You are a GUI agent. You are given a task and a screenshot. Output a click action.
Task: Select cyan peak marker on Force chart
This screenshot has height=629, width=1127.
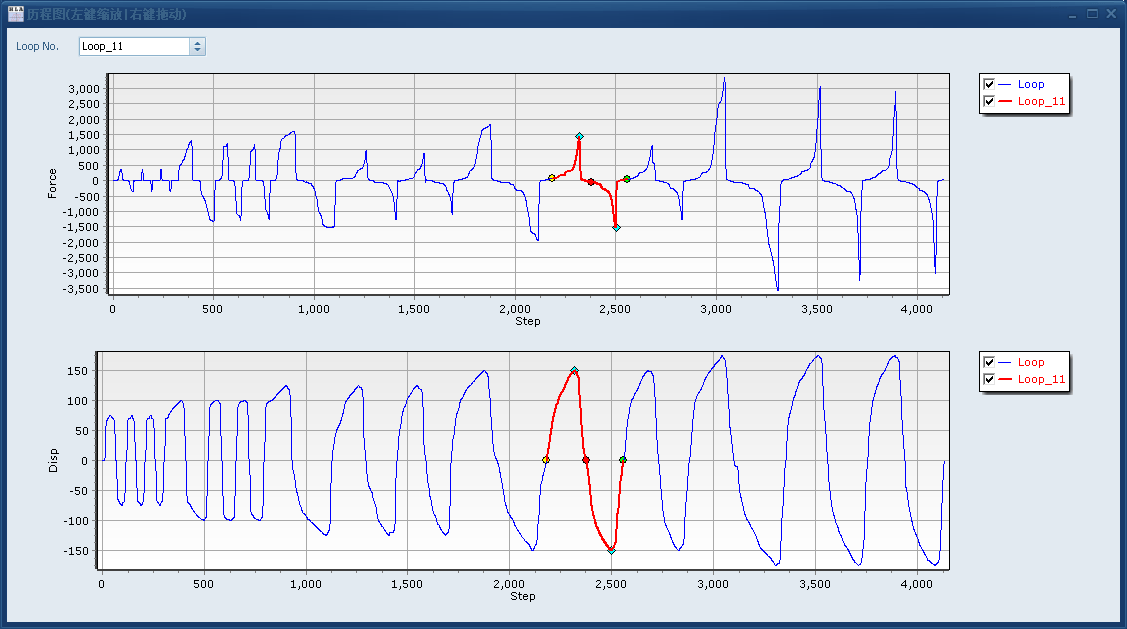click(579, 136)
